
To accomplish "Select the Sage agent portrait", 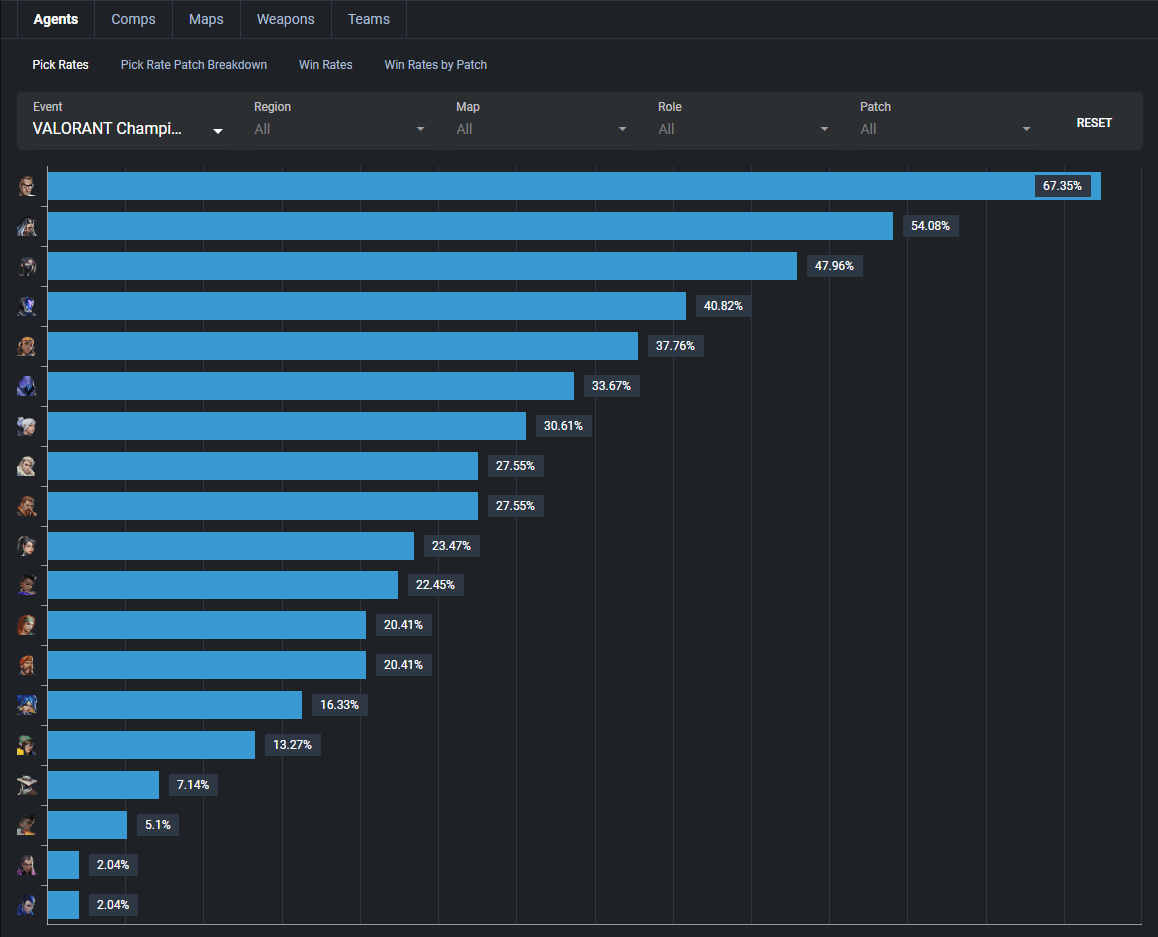I will [x=27, y=546].
